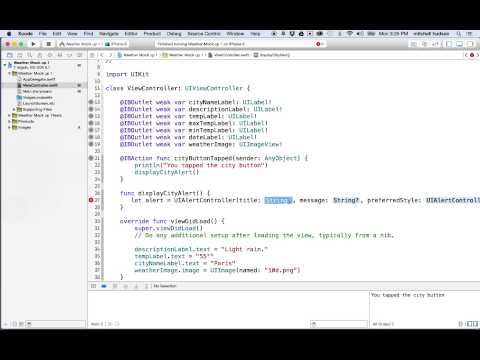Click the red error indicator in activity bar
Viewport: 480px width, 360px height.
[x=319, y=44]
